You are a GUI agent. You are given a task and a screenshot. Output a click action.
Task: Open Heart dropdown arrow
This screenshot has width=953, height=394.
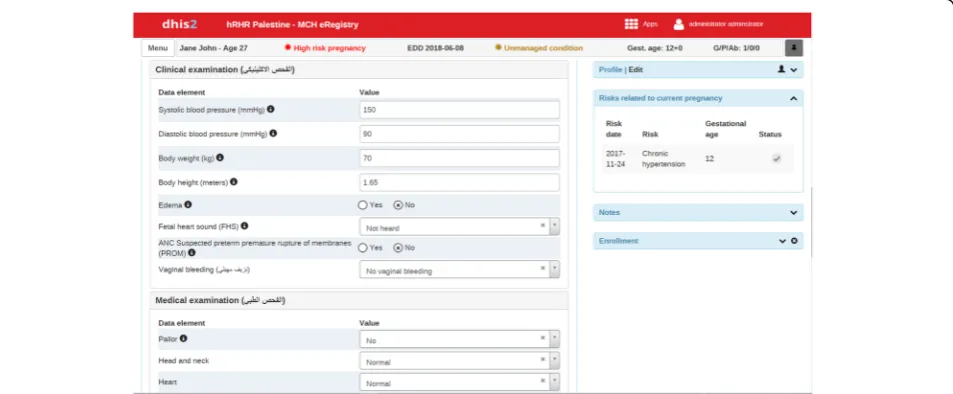pos(554,382)
